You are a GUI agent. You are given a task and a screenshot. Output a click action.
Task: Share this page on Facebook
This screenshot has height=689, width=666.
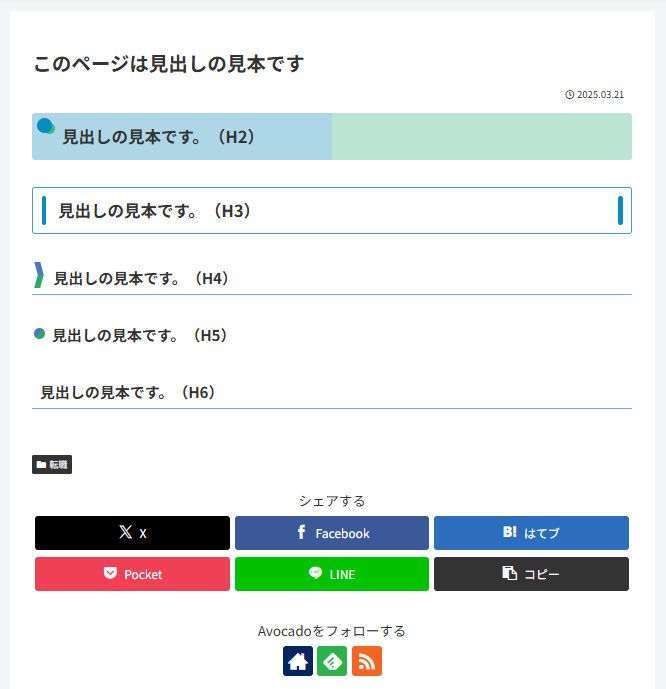(x=332, y=533)
